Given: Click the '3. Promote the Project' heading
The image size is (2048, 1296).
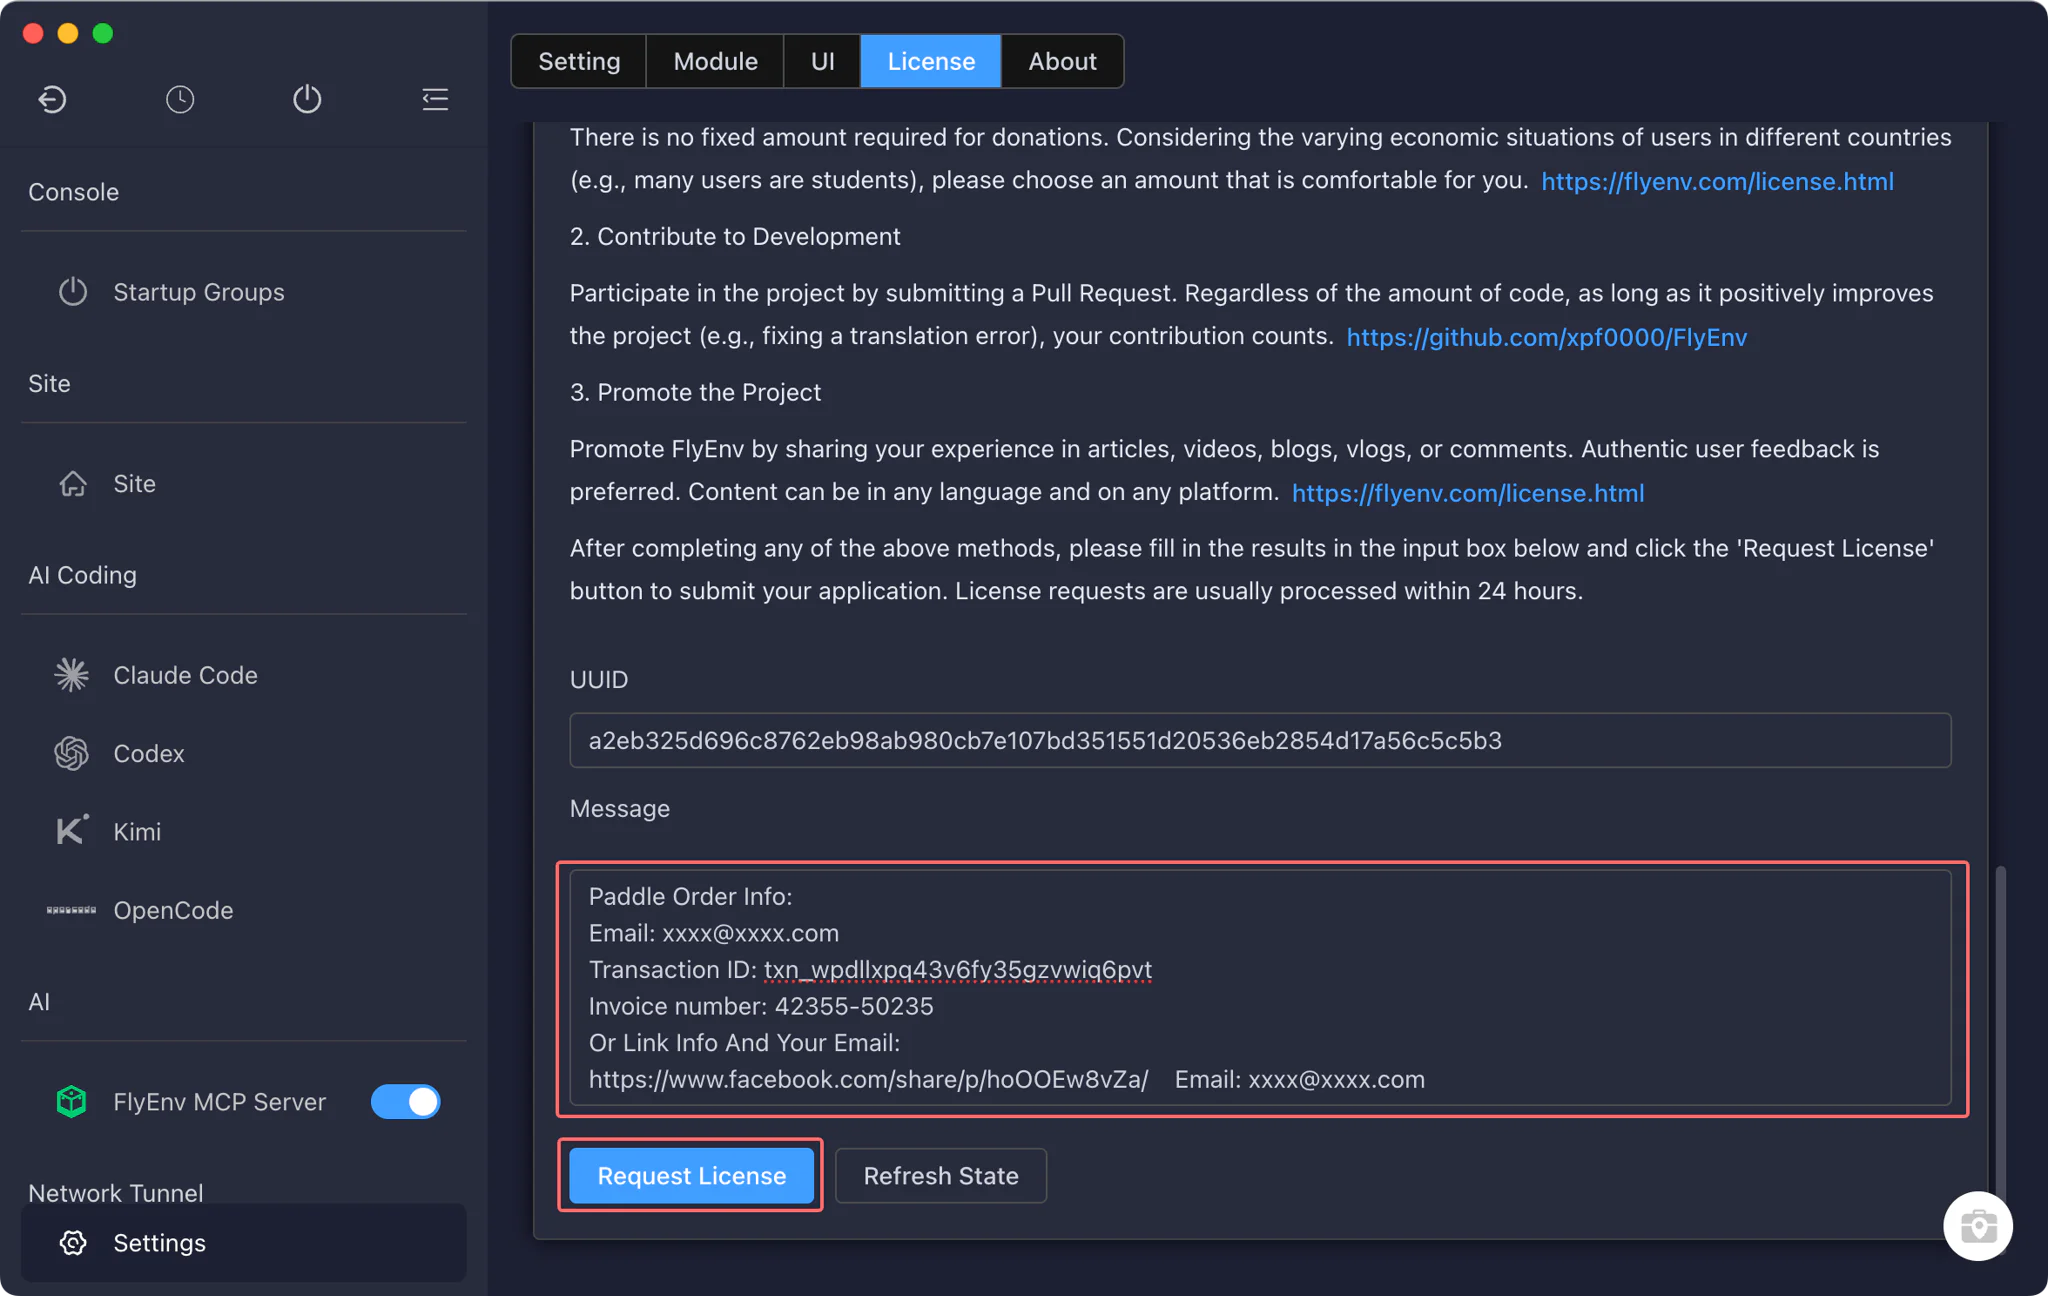Looking at the screenshot, I should point(695,392).
